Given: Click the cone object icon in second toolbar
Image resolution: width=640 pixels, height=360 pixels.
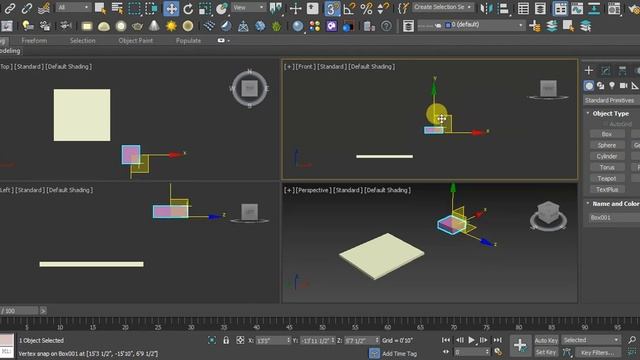Looking at the screenshot, I should (x=154, y=26).
